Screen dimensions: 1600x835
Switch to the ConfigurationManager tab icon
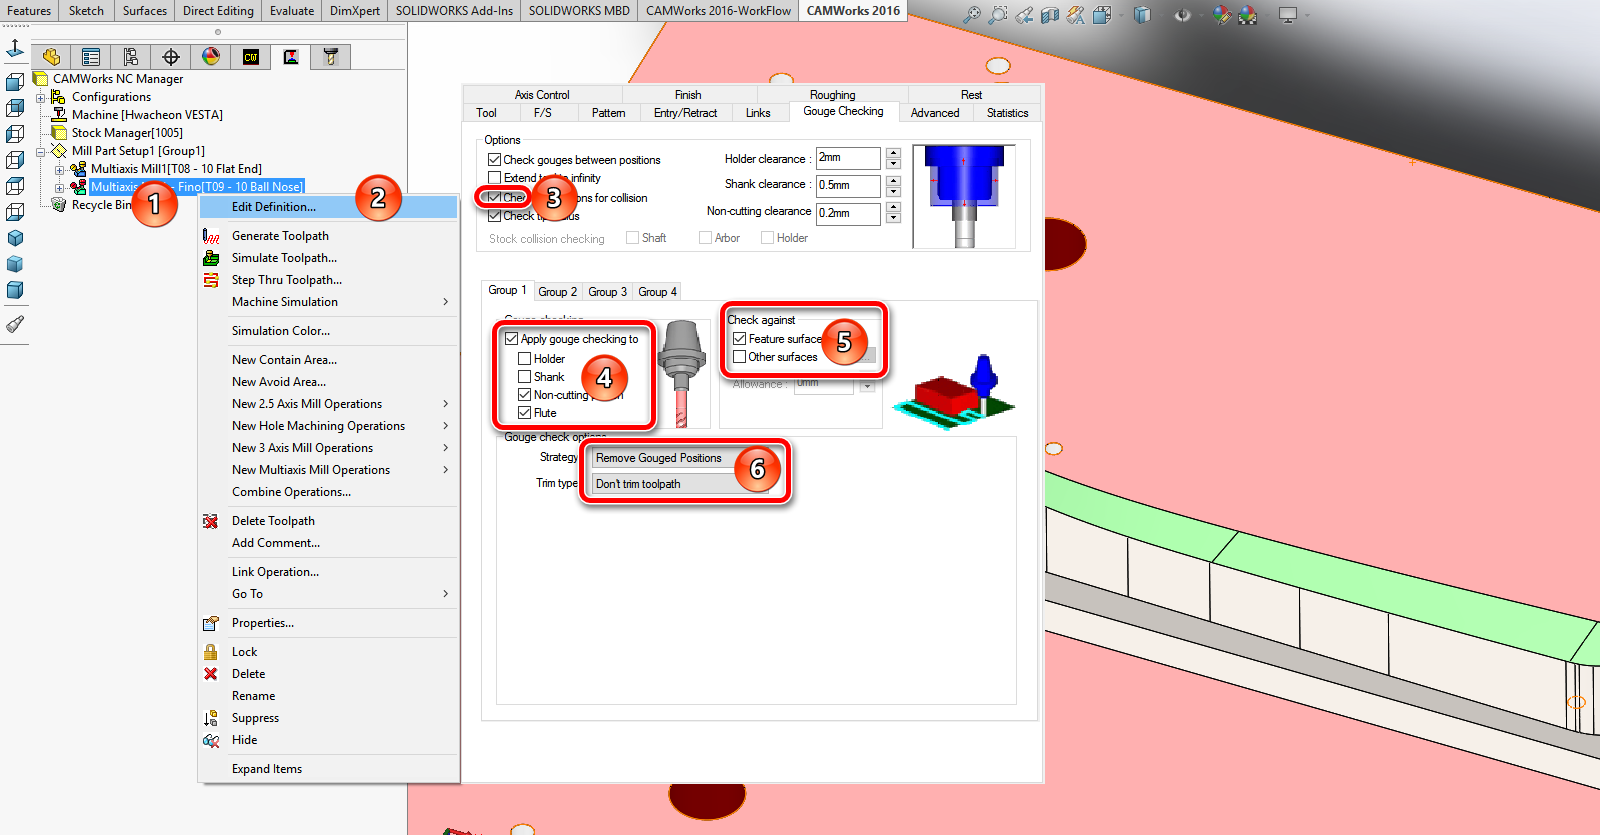131,57
